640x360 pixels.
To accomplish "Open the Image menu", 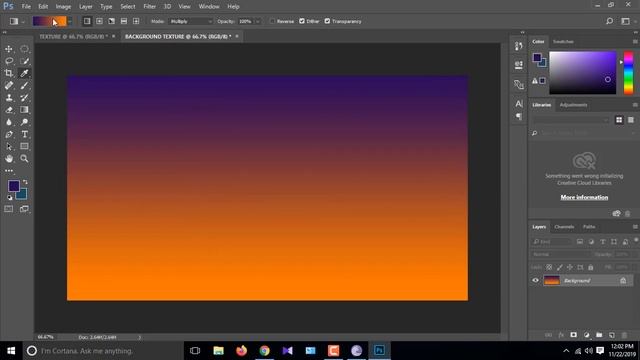I will [x=63, y=7].
